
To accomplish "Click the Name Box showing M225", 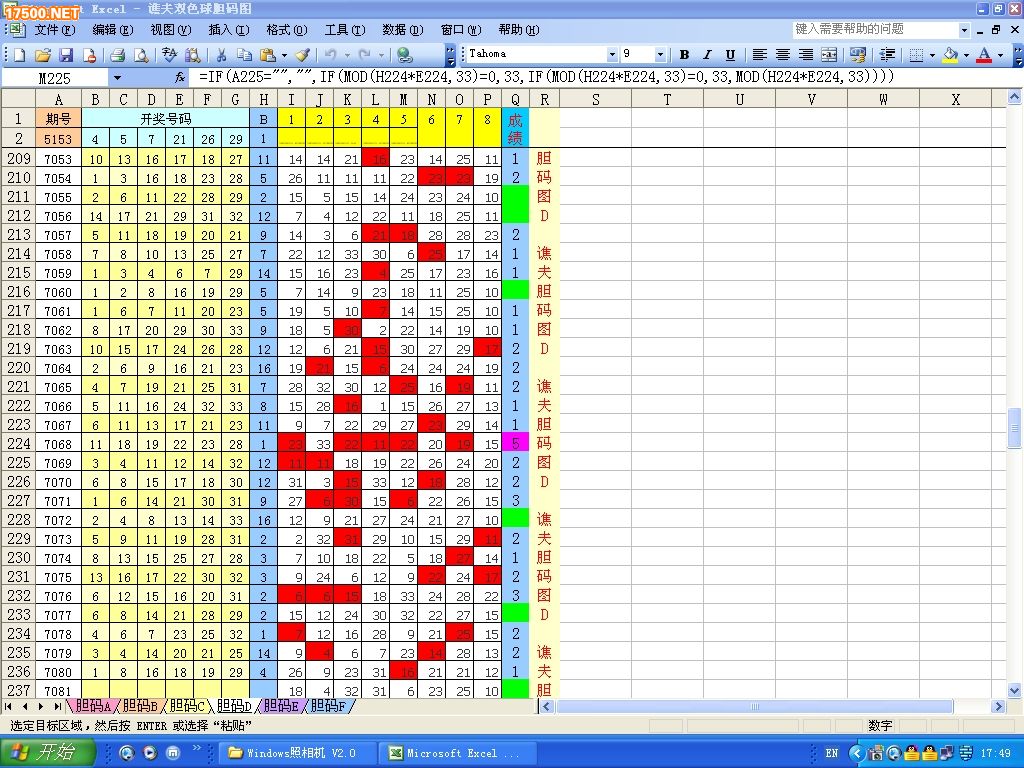I will click(55, 78).
